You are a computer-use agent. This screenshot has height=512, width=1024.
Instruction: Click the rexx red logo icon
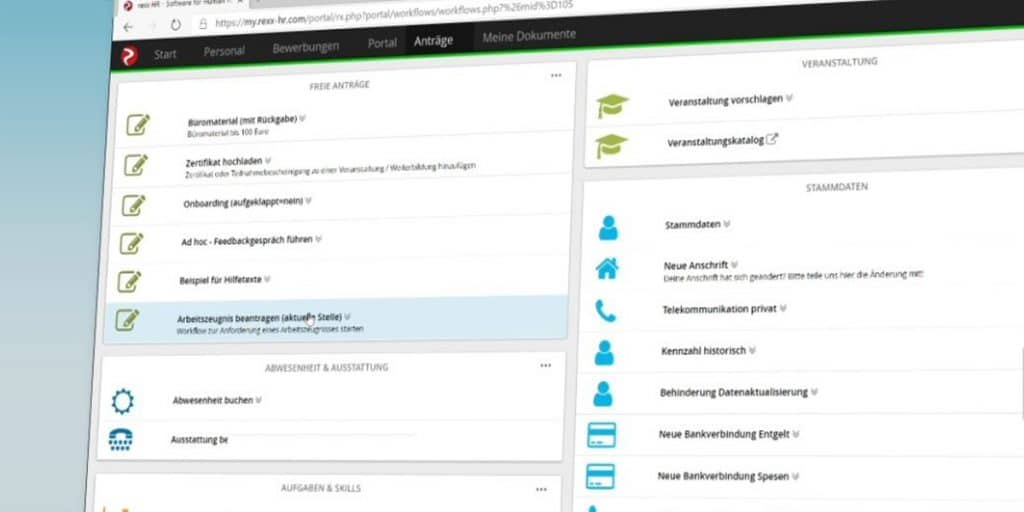(x=128, y=55)
